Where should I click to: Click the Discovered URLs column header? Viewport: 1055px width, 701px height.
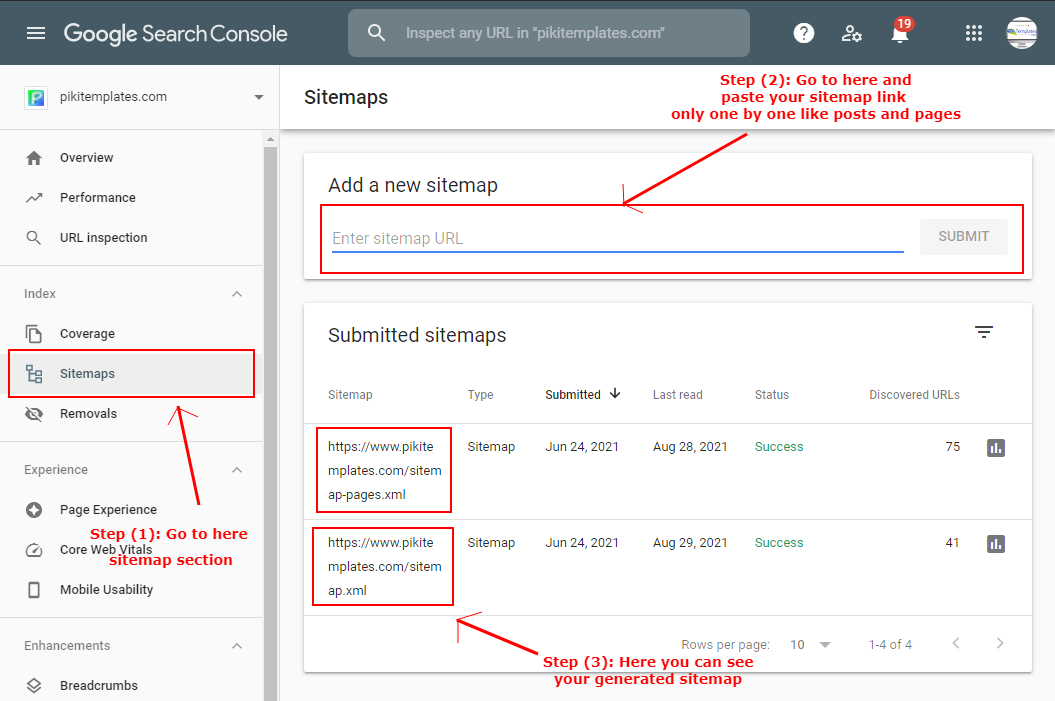coord(914,395)
